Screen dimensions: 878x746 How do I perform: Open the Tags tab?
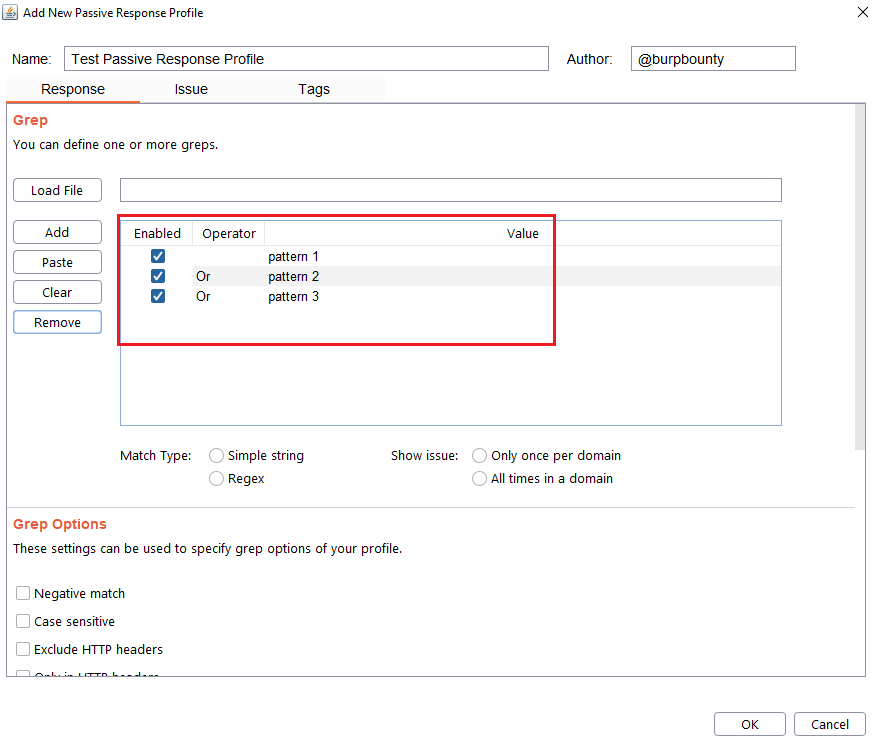(x=313, y=89)
